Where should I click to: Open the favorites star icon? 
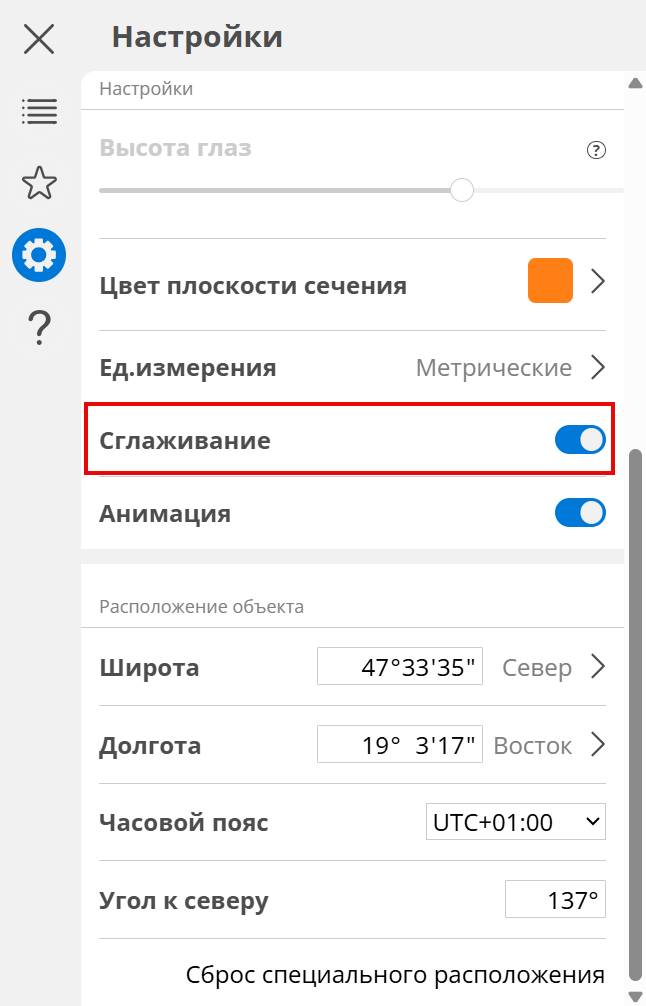(39, 183)
